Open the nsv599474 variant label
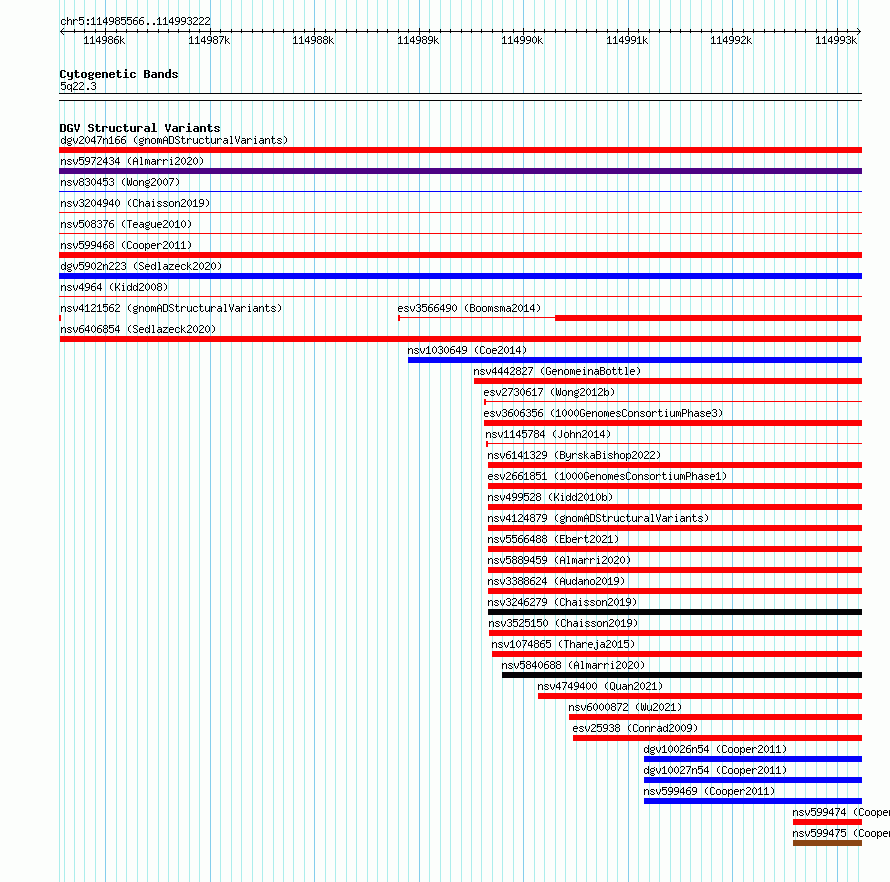Image resolution: width=890 pixels, height=882 pixels. pos(841,812)
